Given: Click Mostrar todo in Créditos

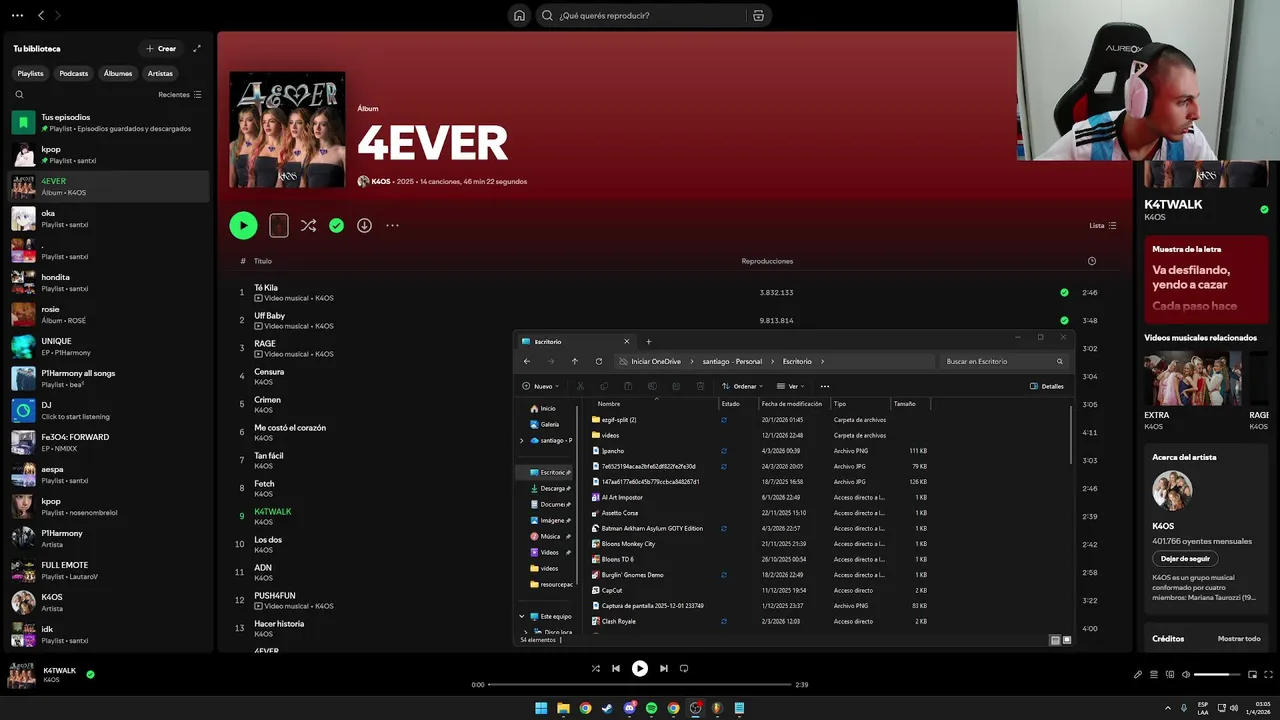Looking at the screenshot, I should (x=1239, y=638).
